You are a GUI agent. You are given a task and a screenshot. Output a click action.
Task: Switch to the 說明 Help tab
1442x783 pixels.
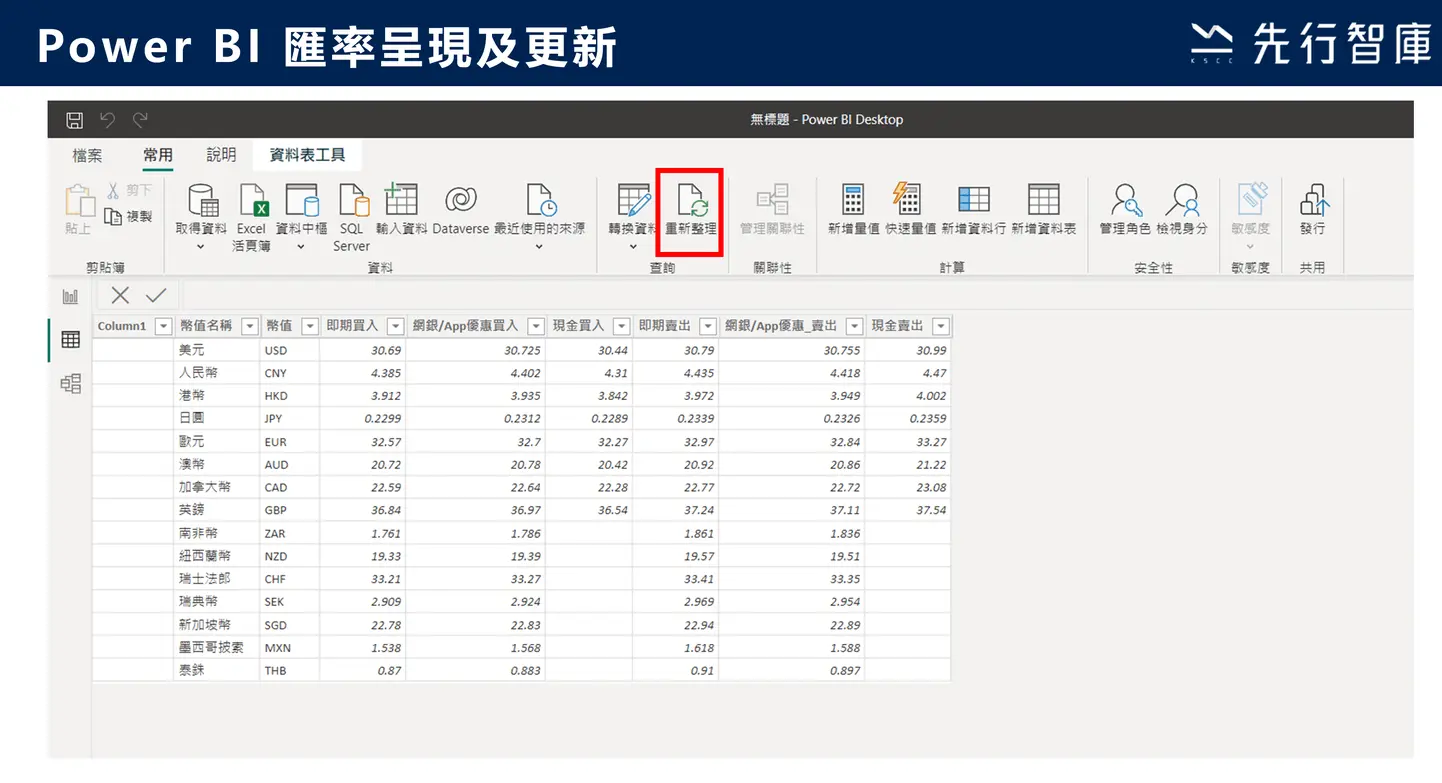(x=221, y=155)
